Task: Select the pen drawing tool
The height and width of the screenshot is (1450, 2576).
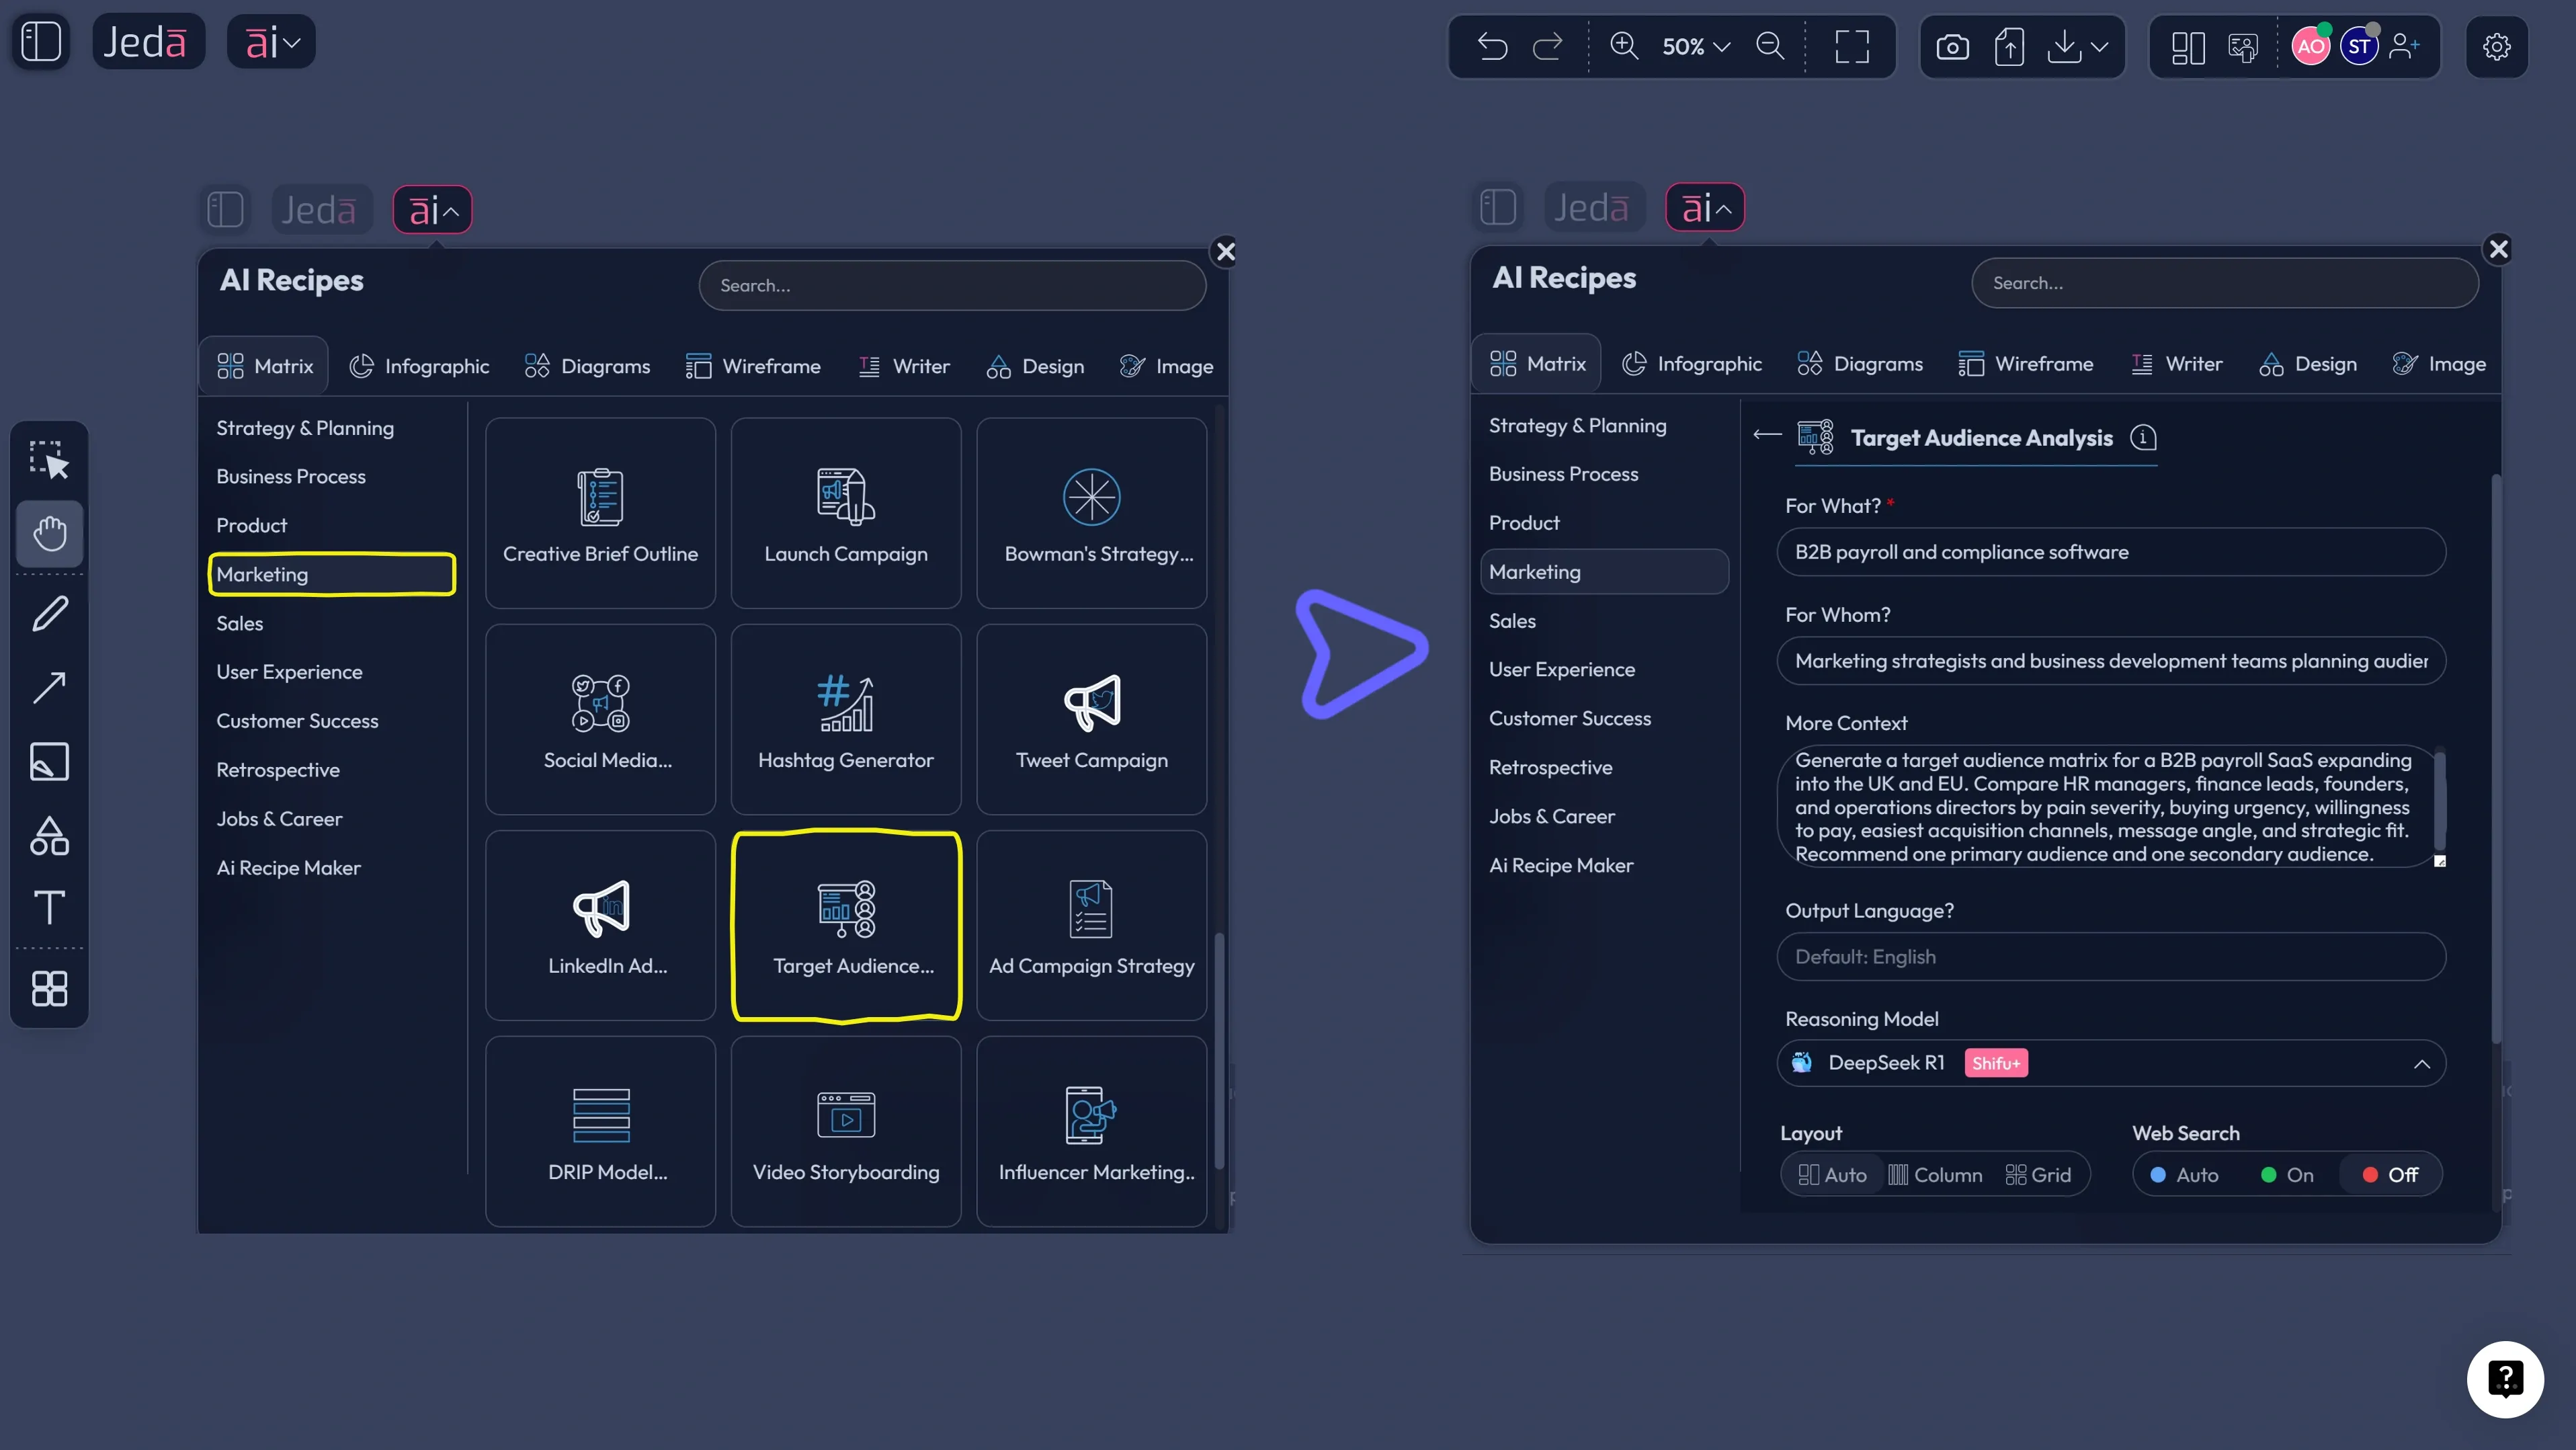Action: pos(49,614)
